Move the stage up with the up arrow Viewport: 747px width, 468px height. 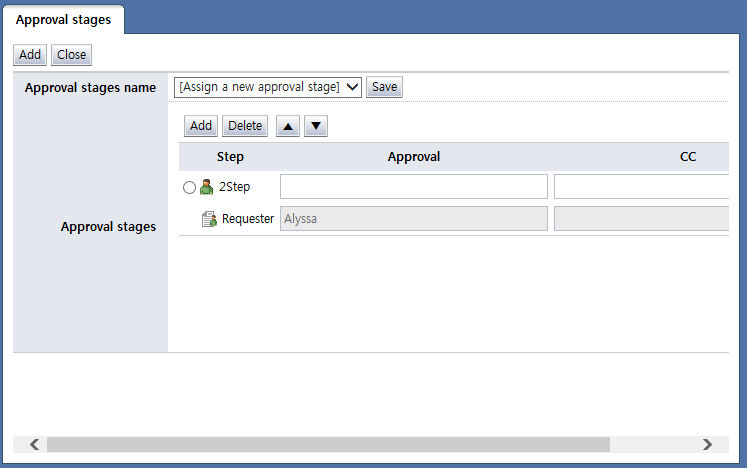pyautogui.click(x=288, y=126)
